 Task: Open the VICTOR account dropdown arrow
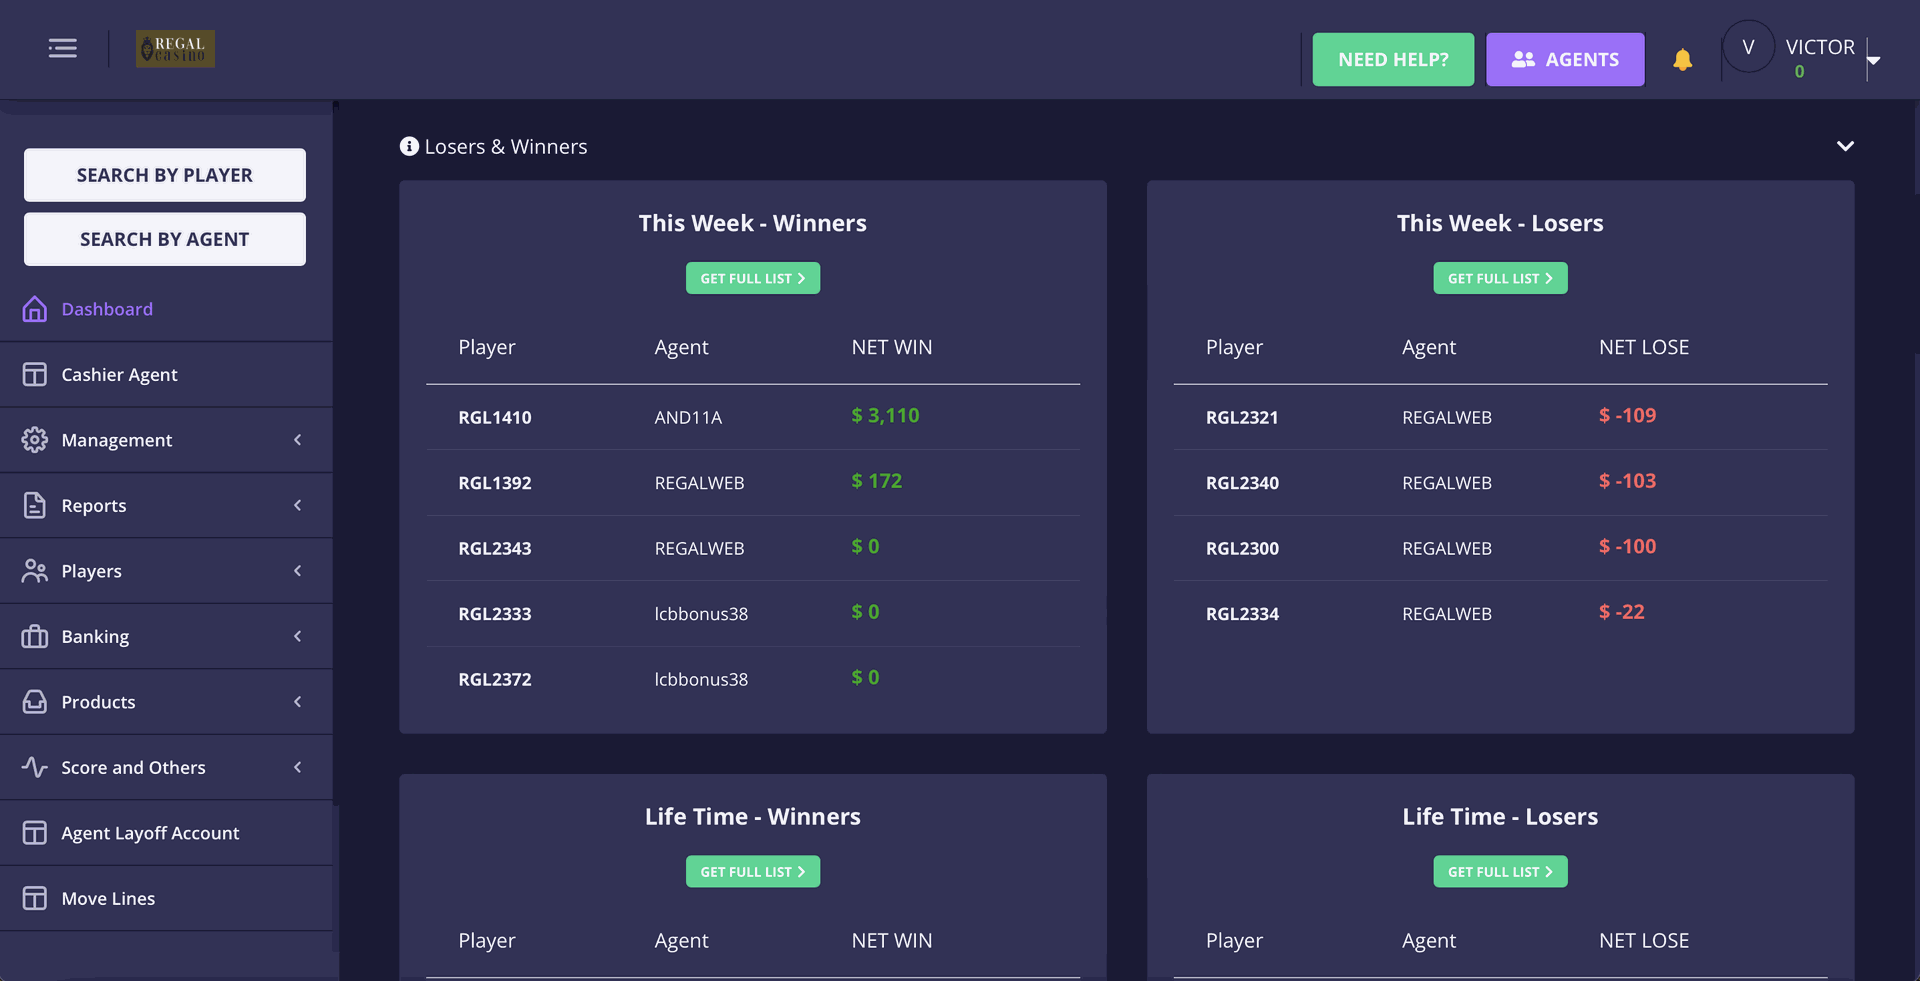1874,61
